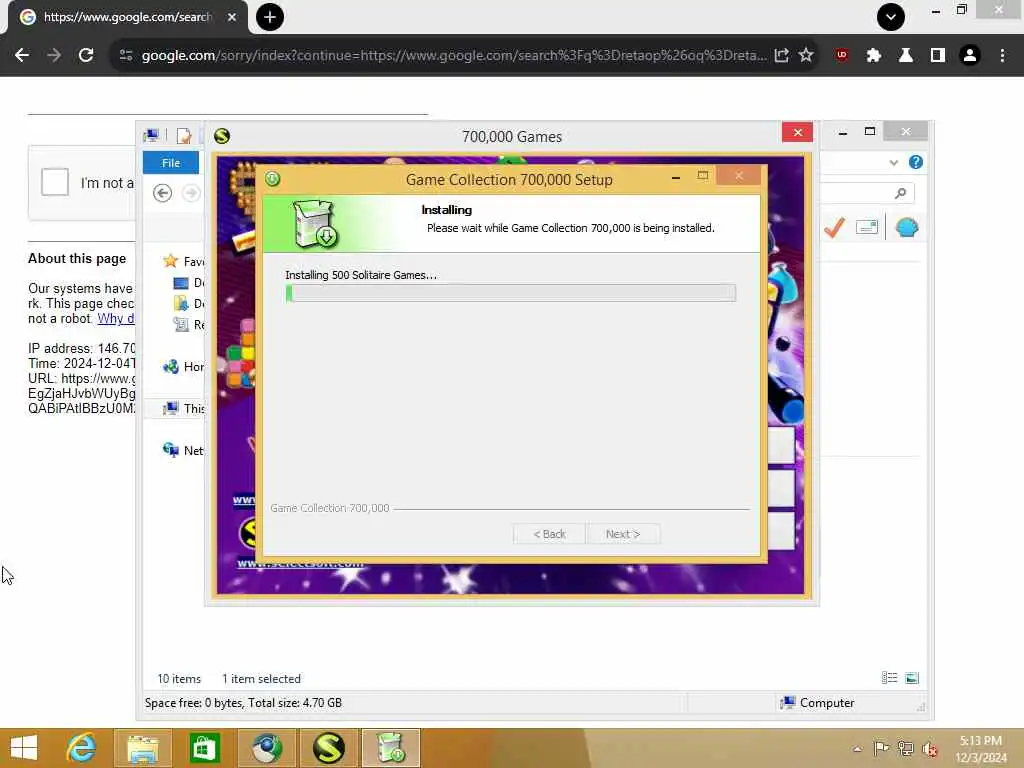Open Action Center flag icon
The image size is (1024, 768).
(881, 748)
